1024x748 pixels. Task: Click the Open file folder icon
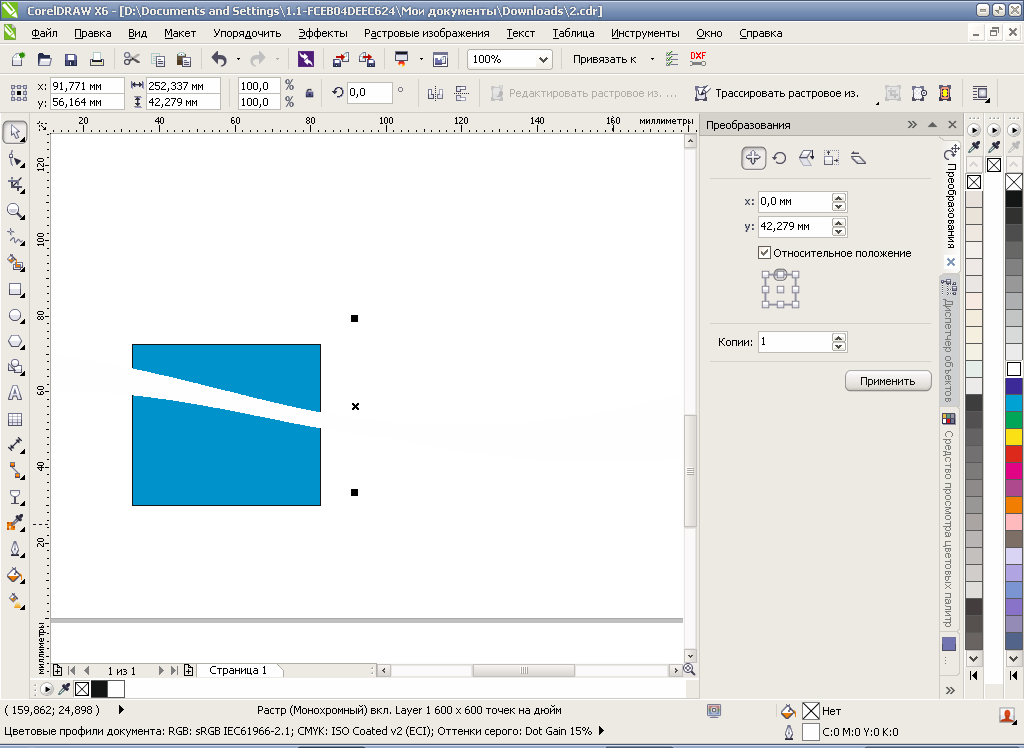(44, 59)
